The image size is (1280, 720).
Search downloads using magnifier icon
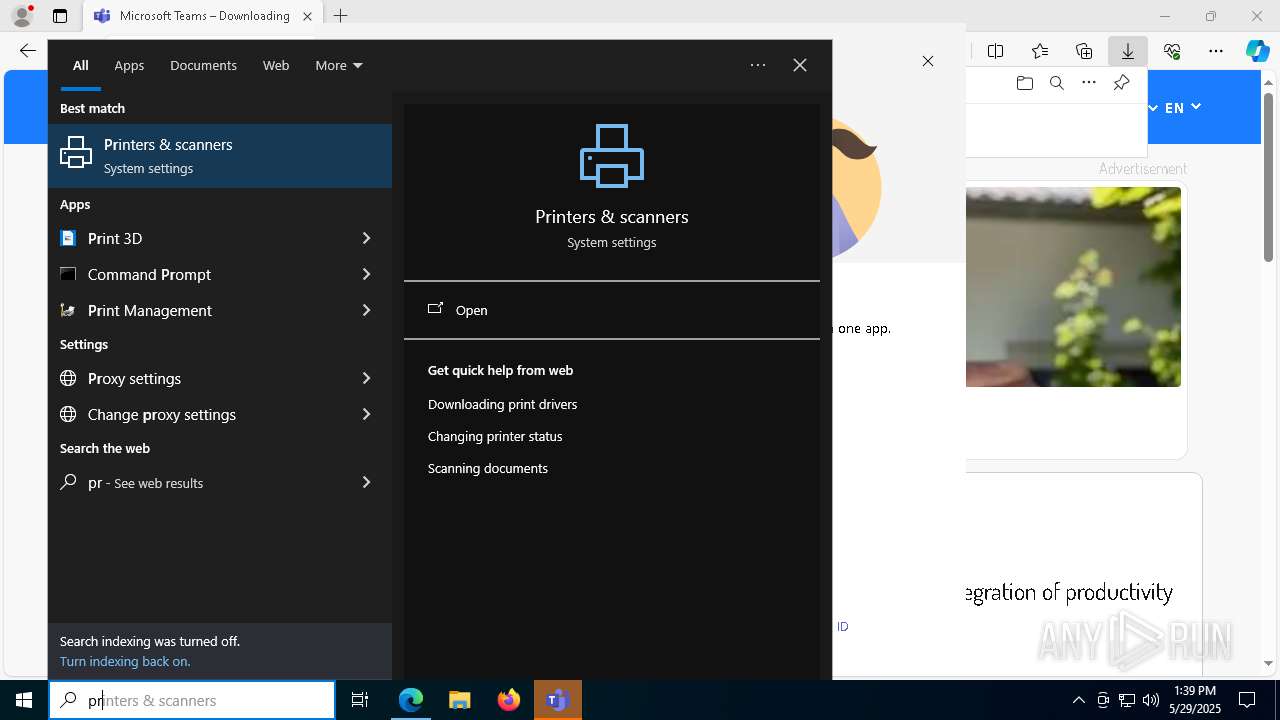(1056, 83)
